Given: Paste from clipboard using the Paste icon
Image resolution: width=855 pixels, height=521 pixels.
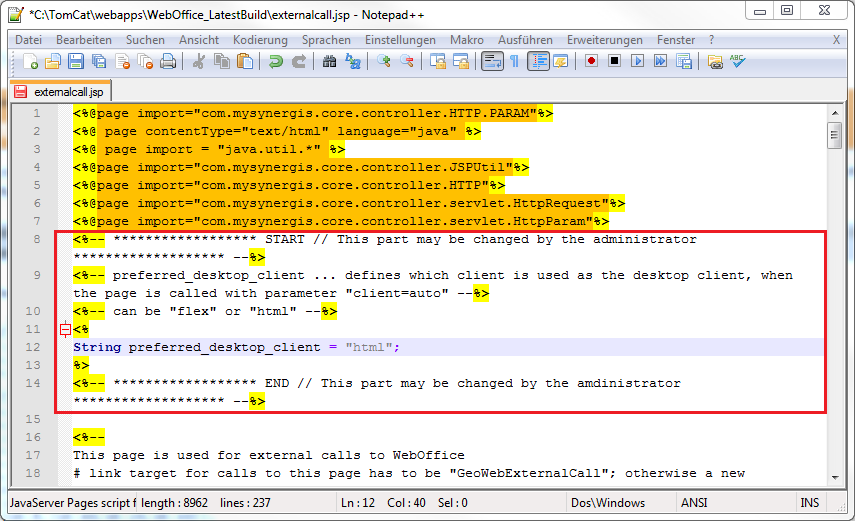Looking at the screenshot, I should [245, 62].
